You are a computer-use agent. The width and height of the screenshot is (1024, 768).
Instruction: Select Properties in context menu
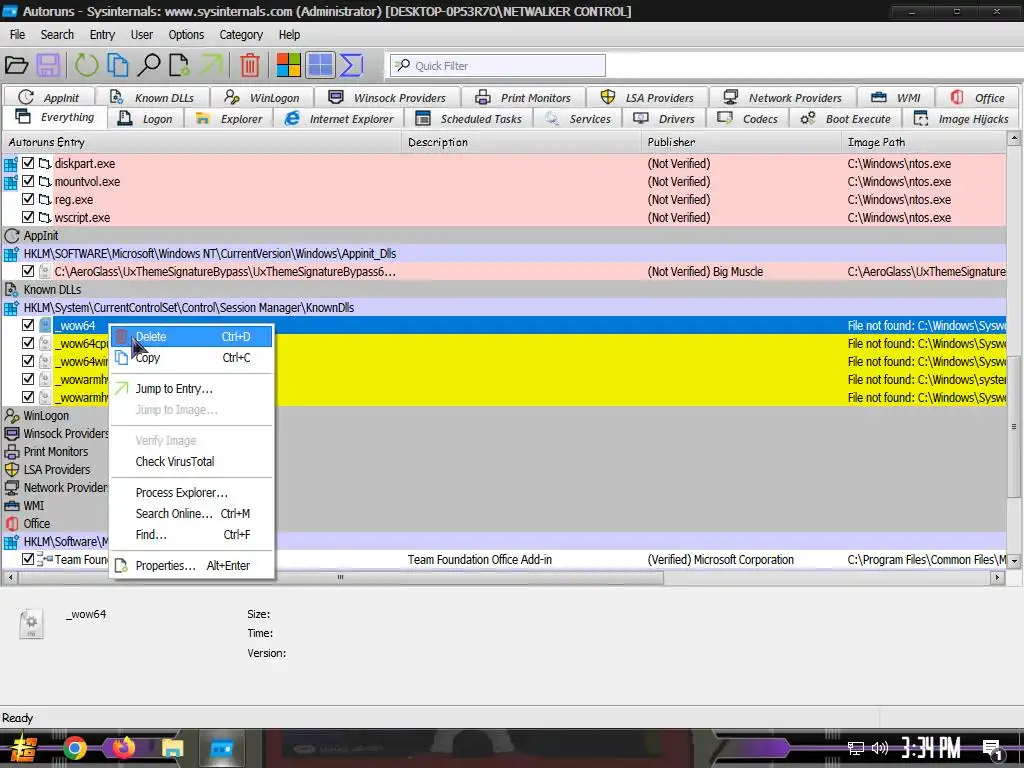tap(191, 566)
